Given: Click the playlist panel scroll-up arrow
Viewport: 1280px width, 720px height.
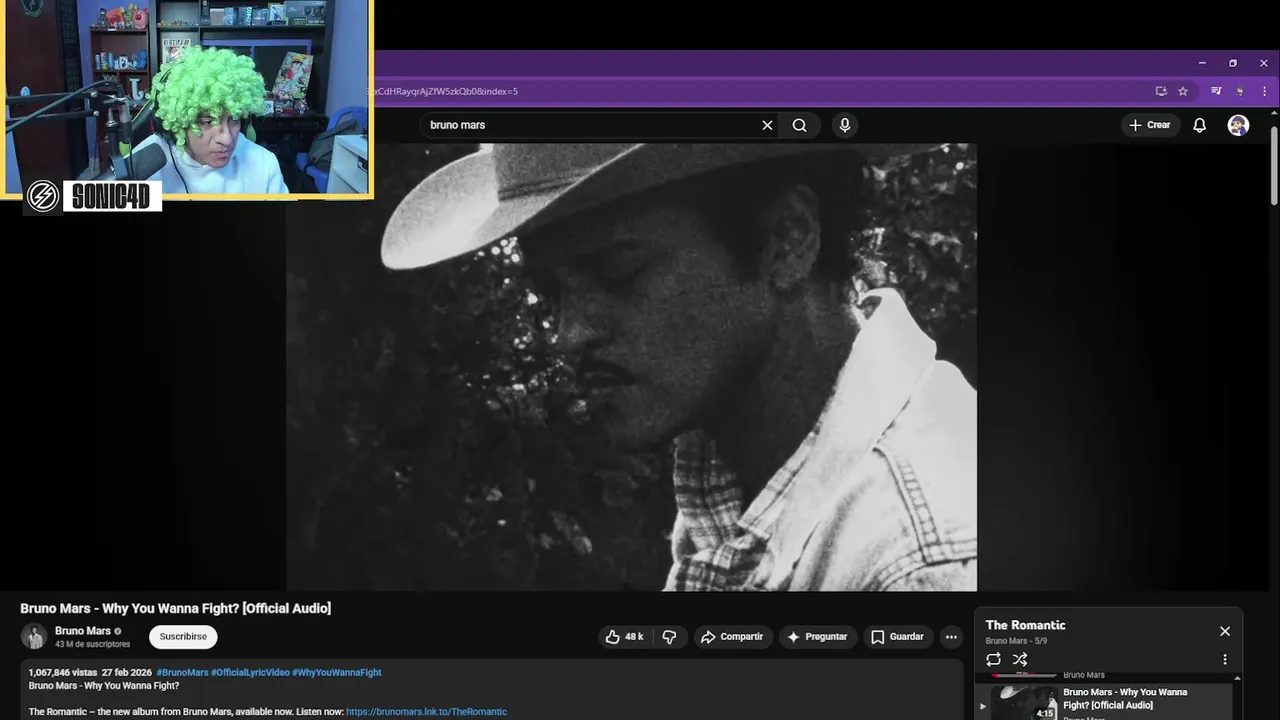Looking at the screenshot, I should [1237, 679].
